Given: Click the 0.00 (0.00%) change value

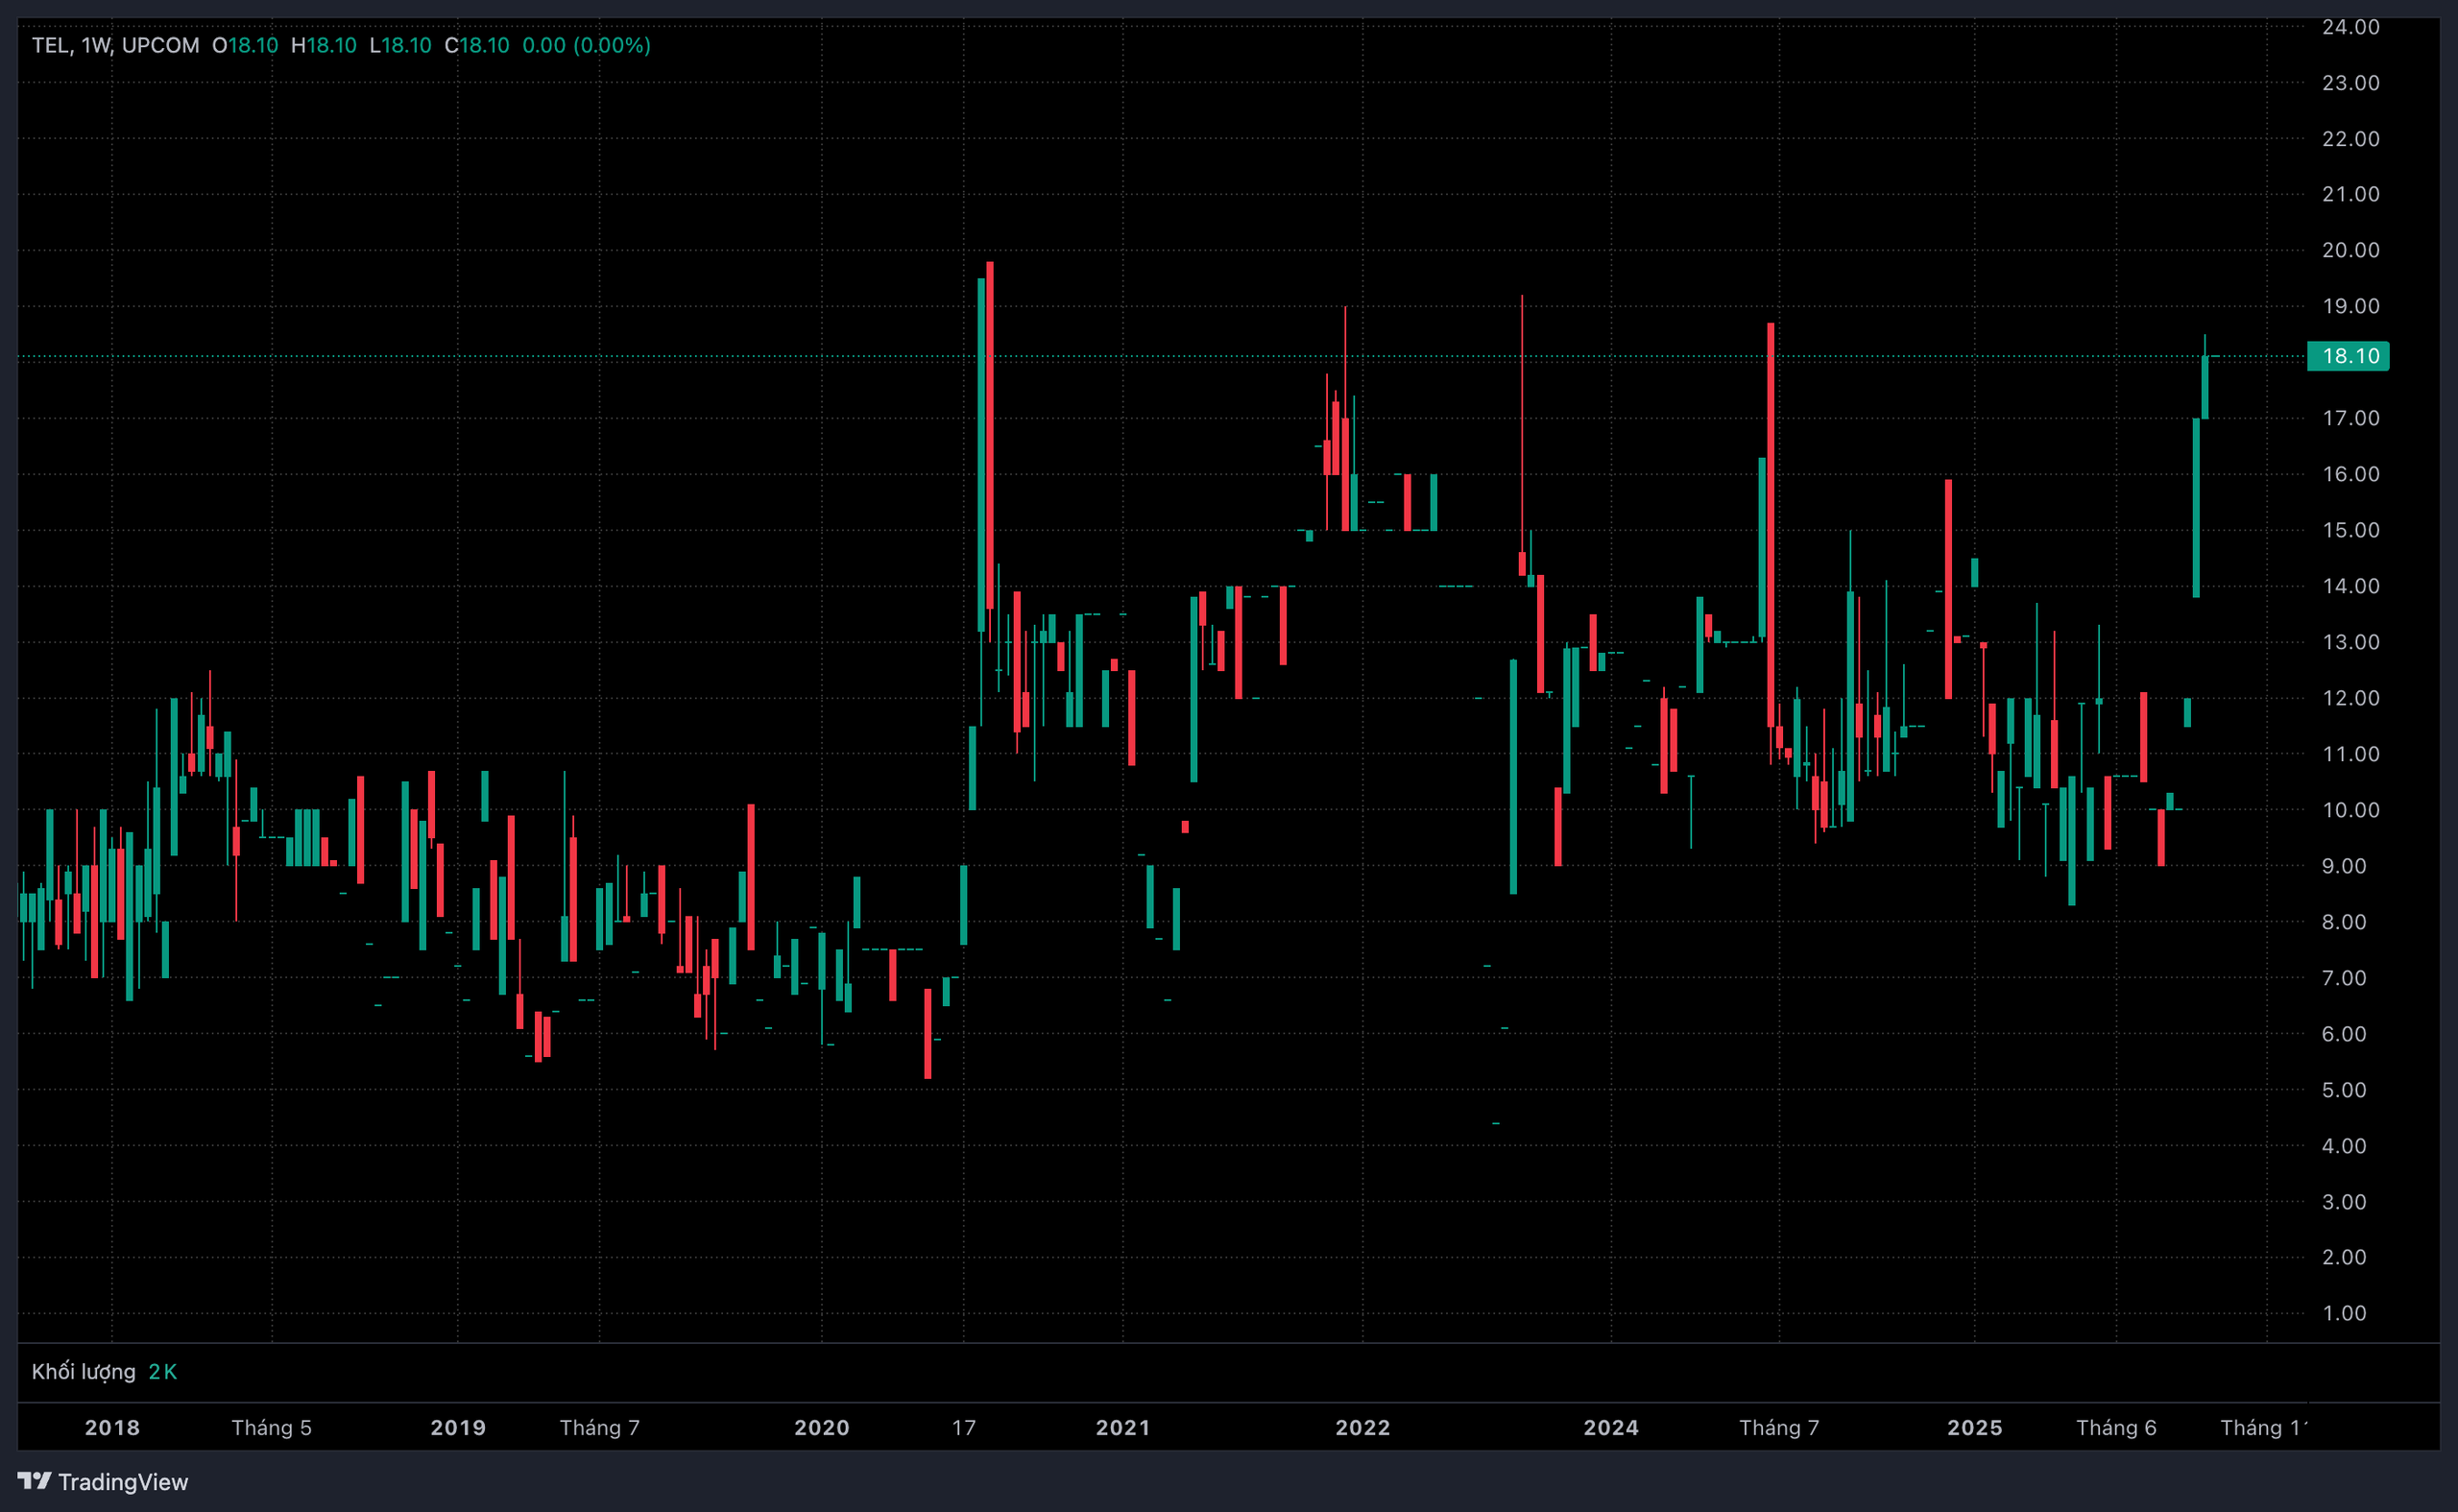Looking at the screenshot, I should pyautogui.click(x=586, y=45).
